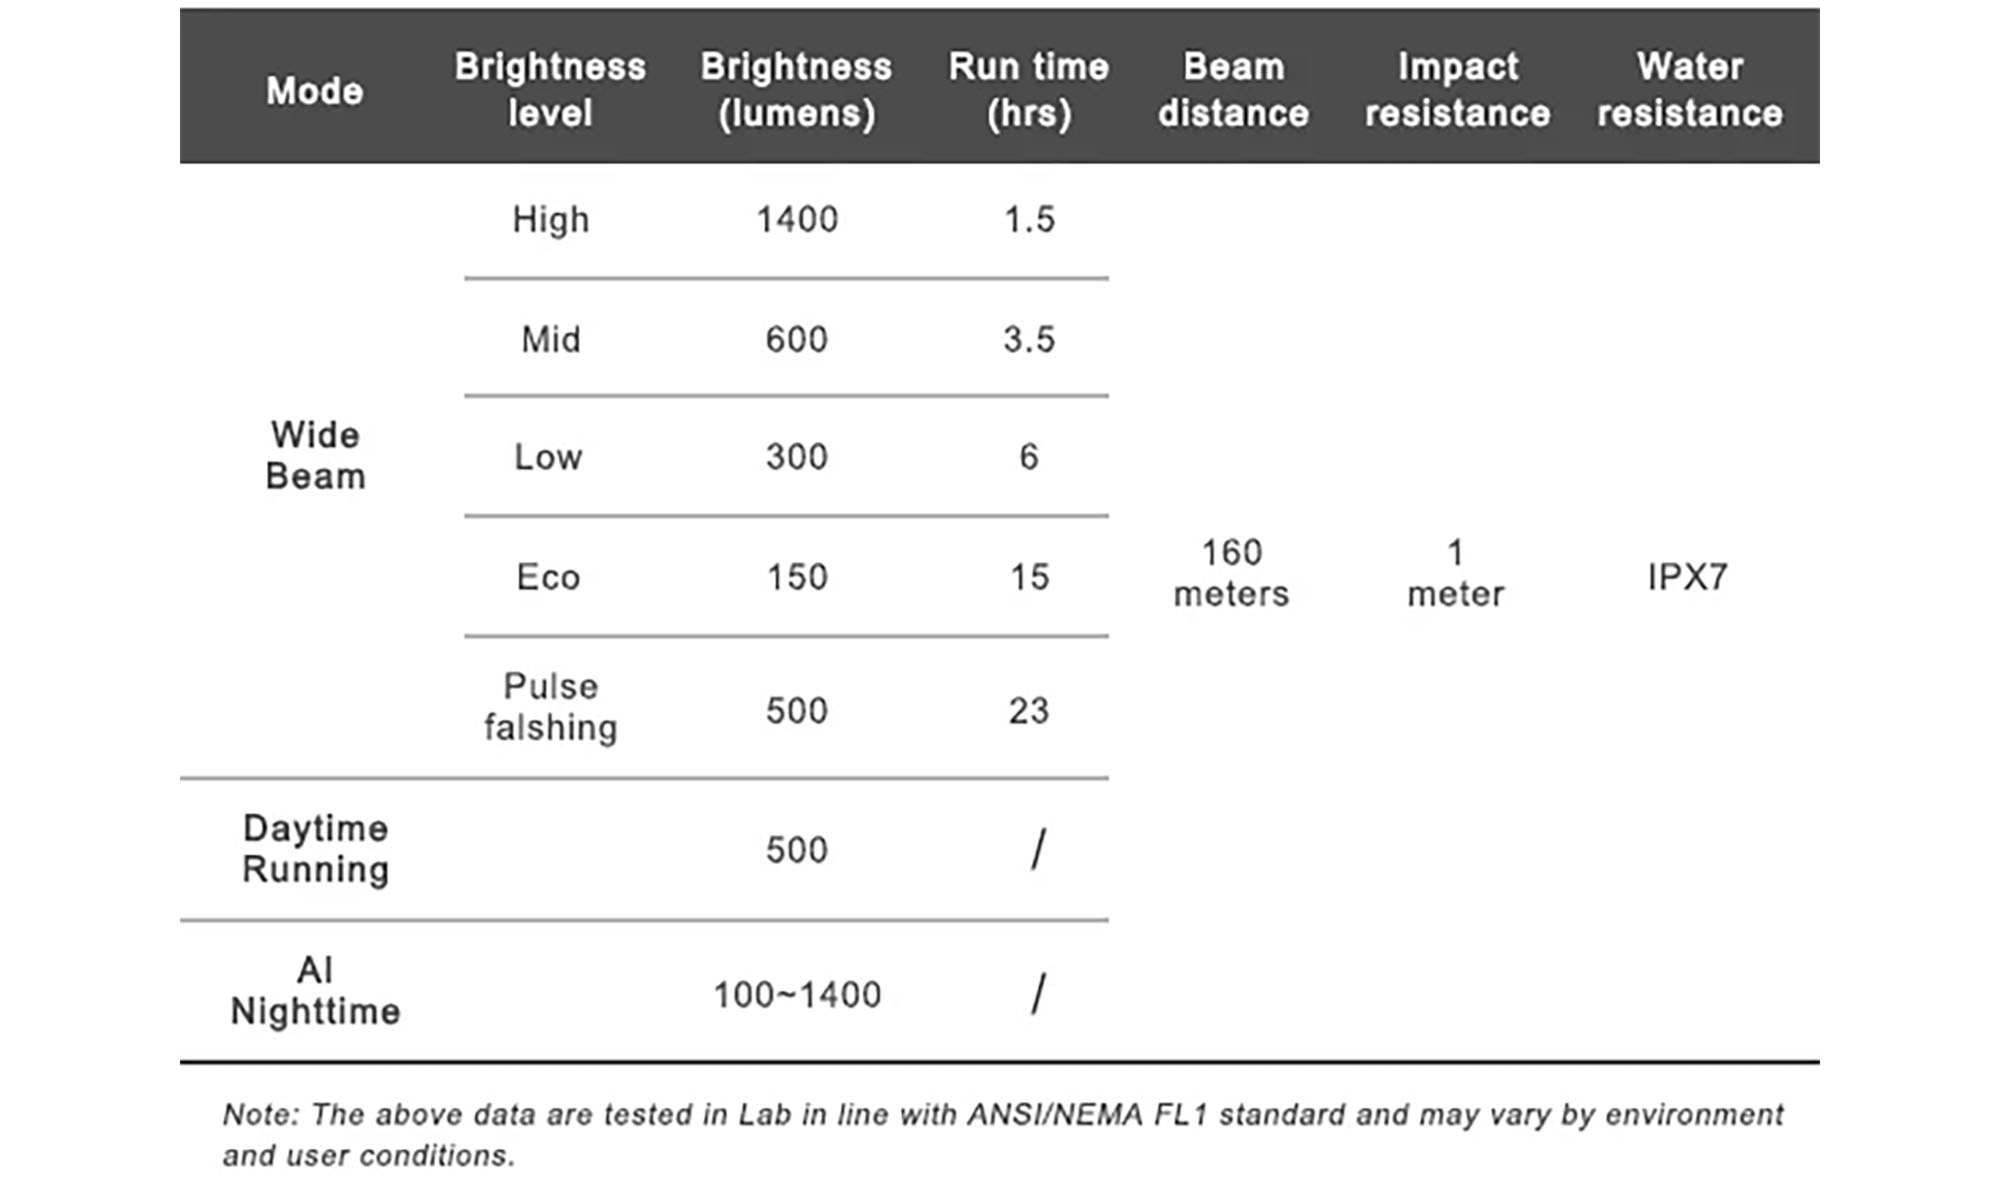Viewport: 2000px width, 1199px height.
Task: Click the 1400 lumens value
Action: click(796, 220)
